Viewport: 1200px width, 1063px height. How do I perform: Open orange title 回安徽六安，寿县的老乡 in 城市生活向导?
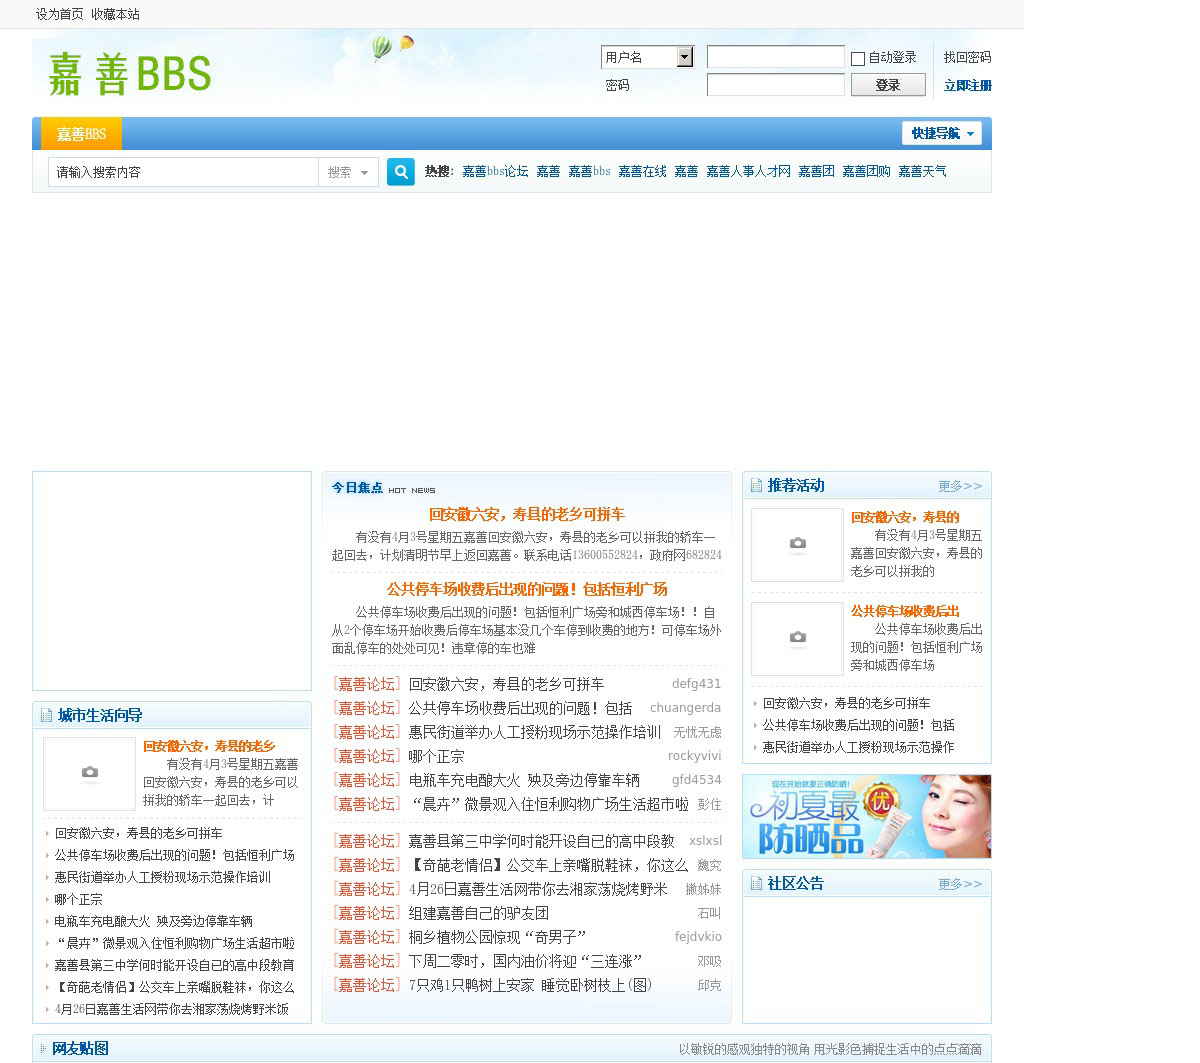tap(209, 746)
